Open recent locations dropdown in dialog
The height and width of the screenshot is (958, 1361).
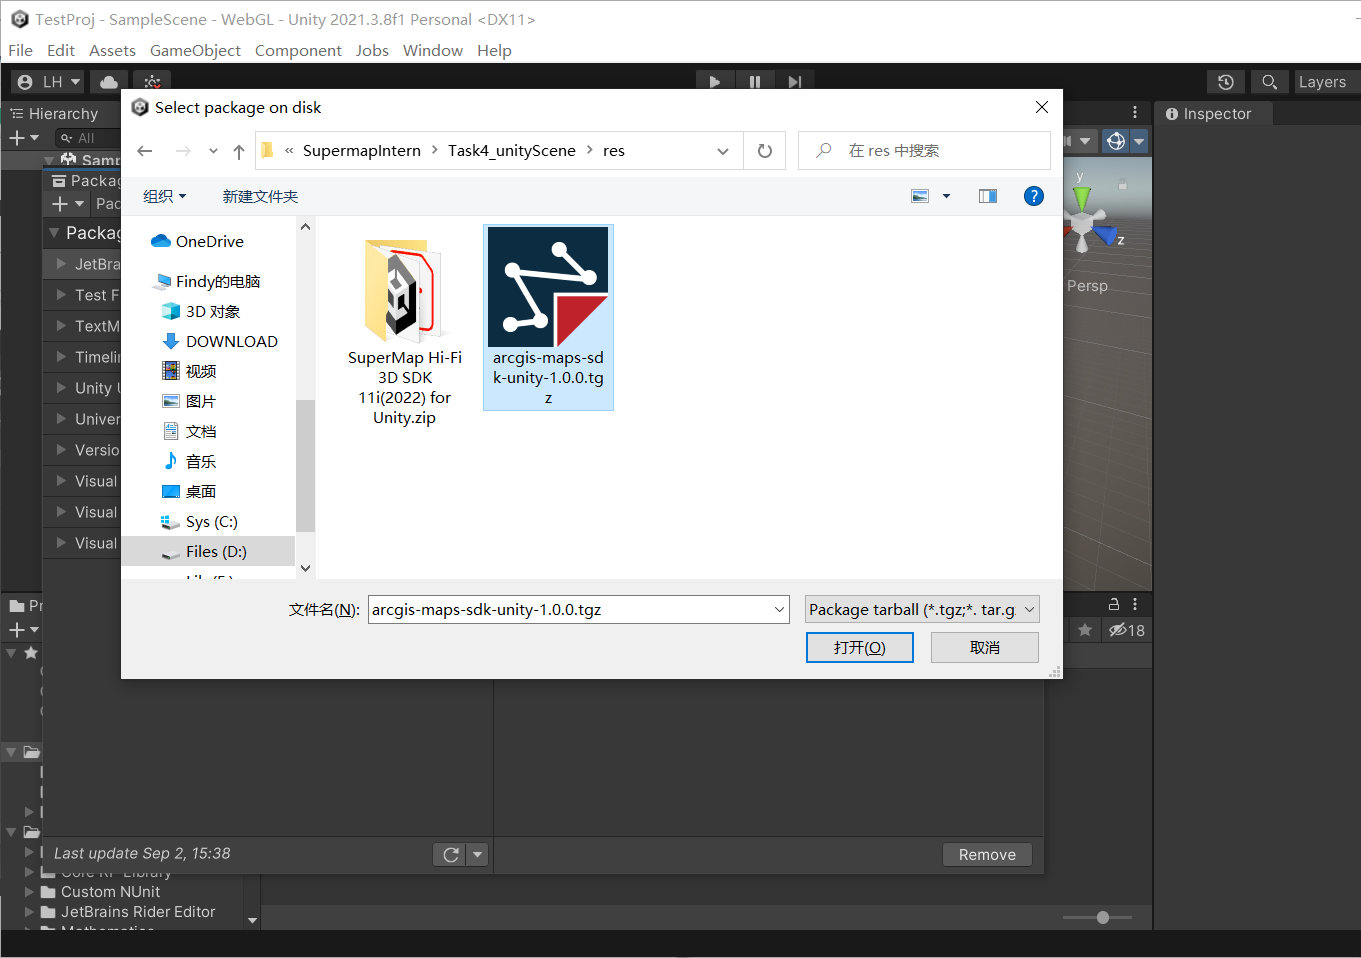[213, 151]
